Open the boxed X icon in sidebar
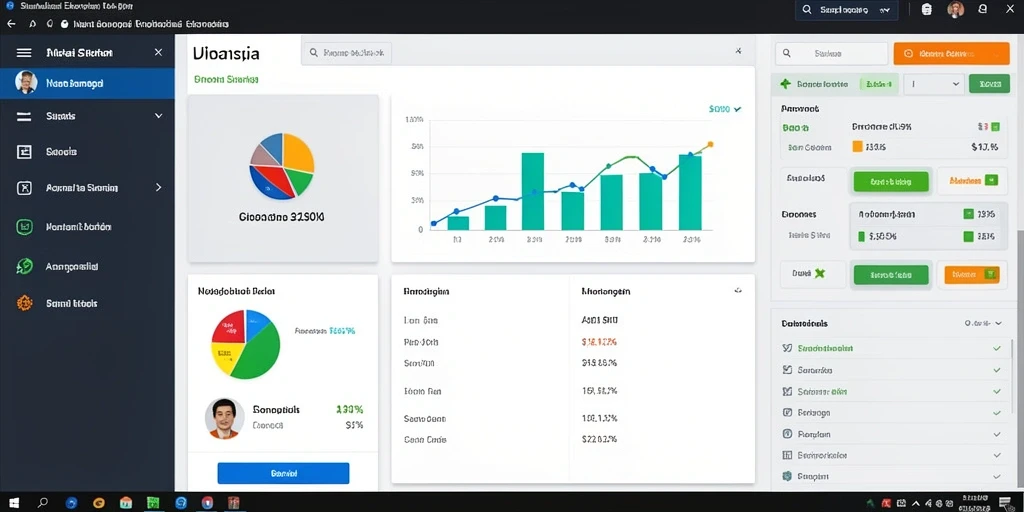Viewport: 1024px width, 512px height. coord(24,188)
